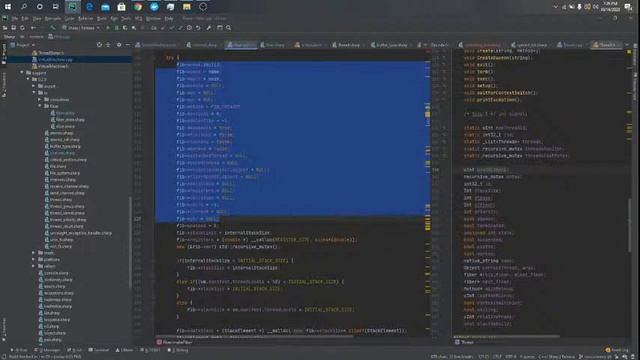Image resolution: width=640 pixels, height=360 pixels.
Task: Switch to the active fiber.cpp editor tab
Action: 240,45
